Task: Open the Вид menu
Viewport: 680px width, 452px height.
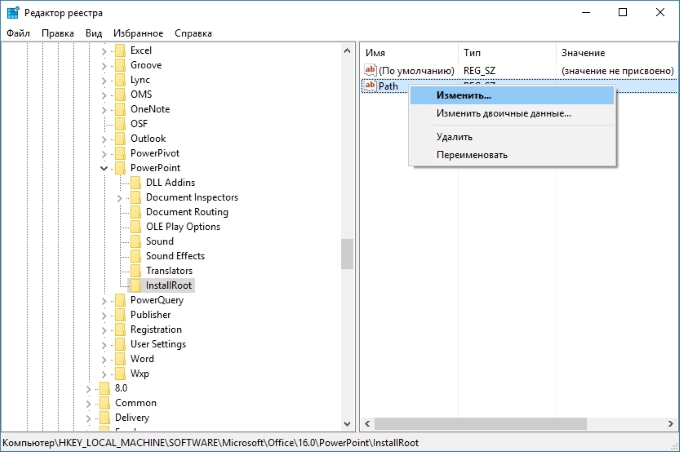Action: pos(93,33)
